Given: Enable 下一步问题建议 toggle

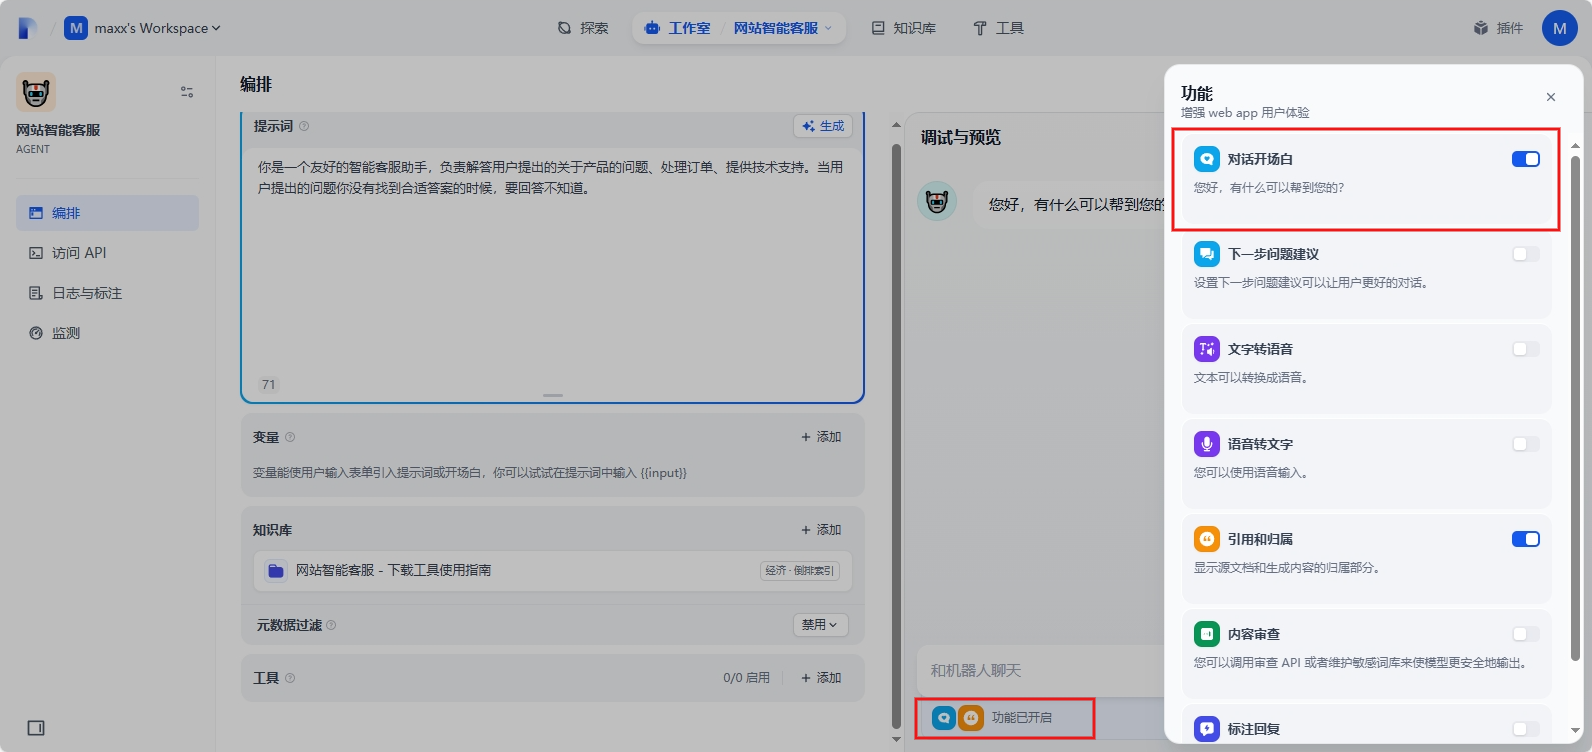Looking at the screenshot, I should pos(1526,254).
